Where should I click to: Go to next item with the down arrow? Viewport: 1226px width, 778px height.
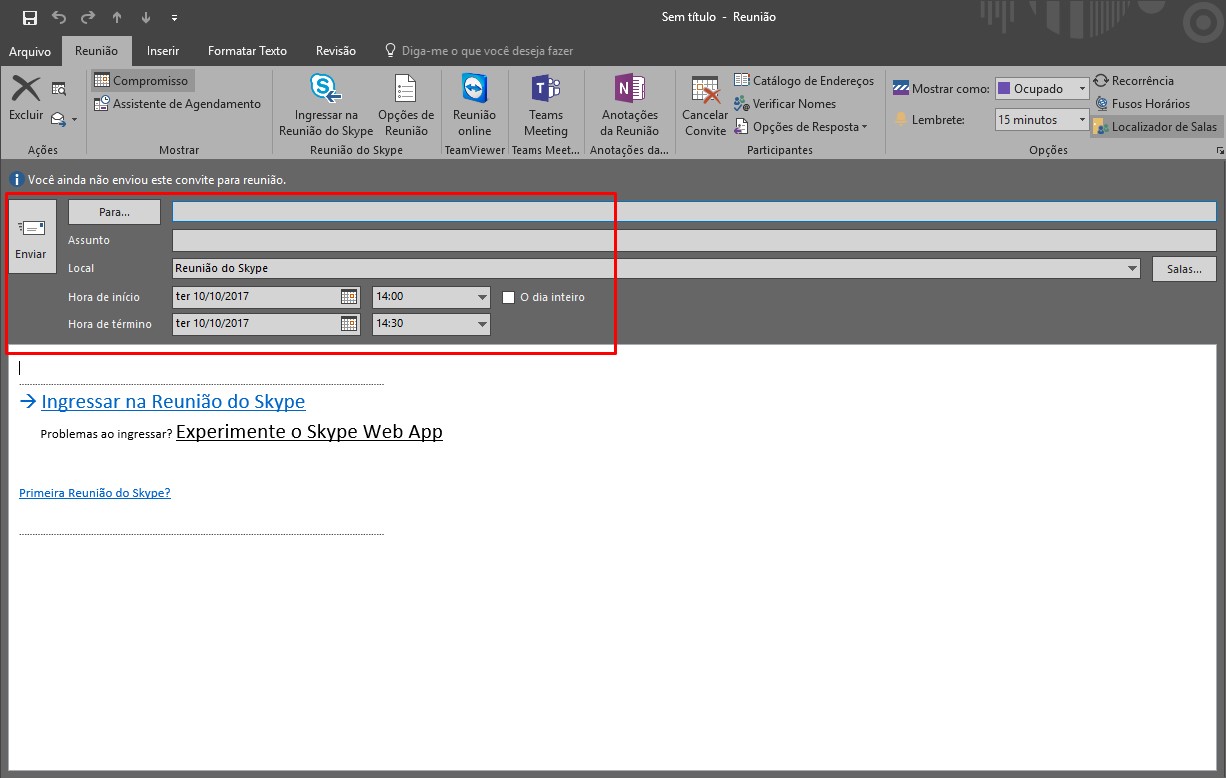(146, 17)
